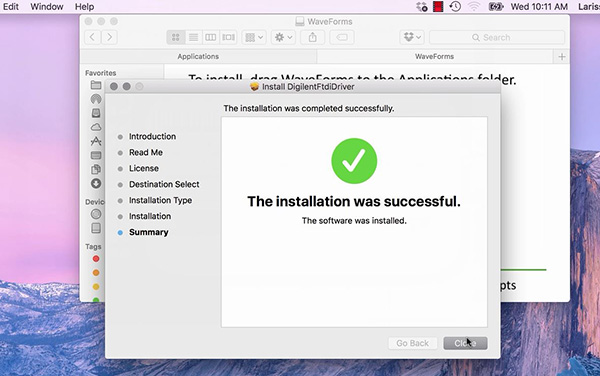Select the Installation step label
The width and height of the screenshot is (600, 376).
(150, 216)
